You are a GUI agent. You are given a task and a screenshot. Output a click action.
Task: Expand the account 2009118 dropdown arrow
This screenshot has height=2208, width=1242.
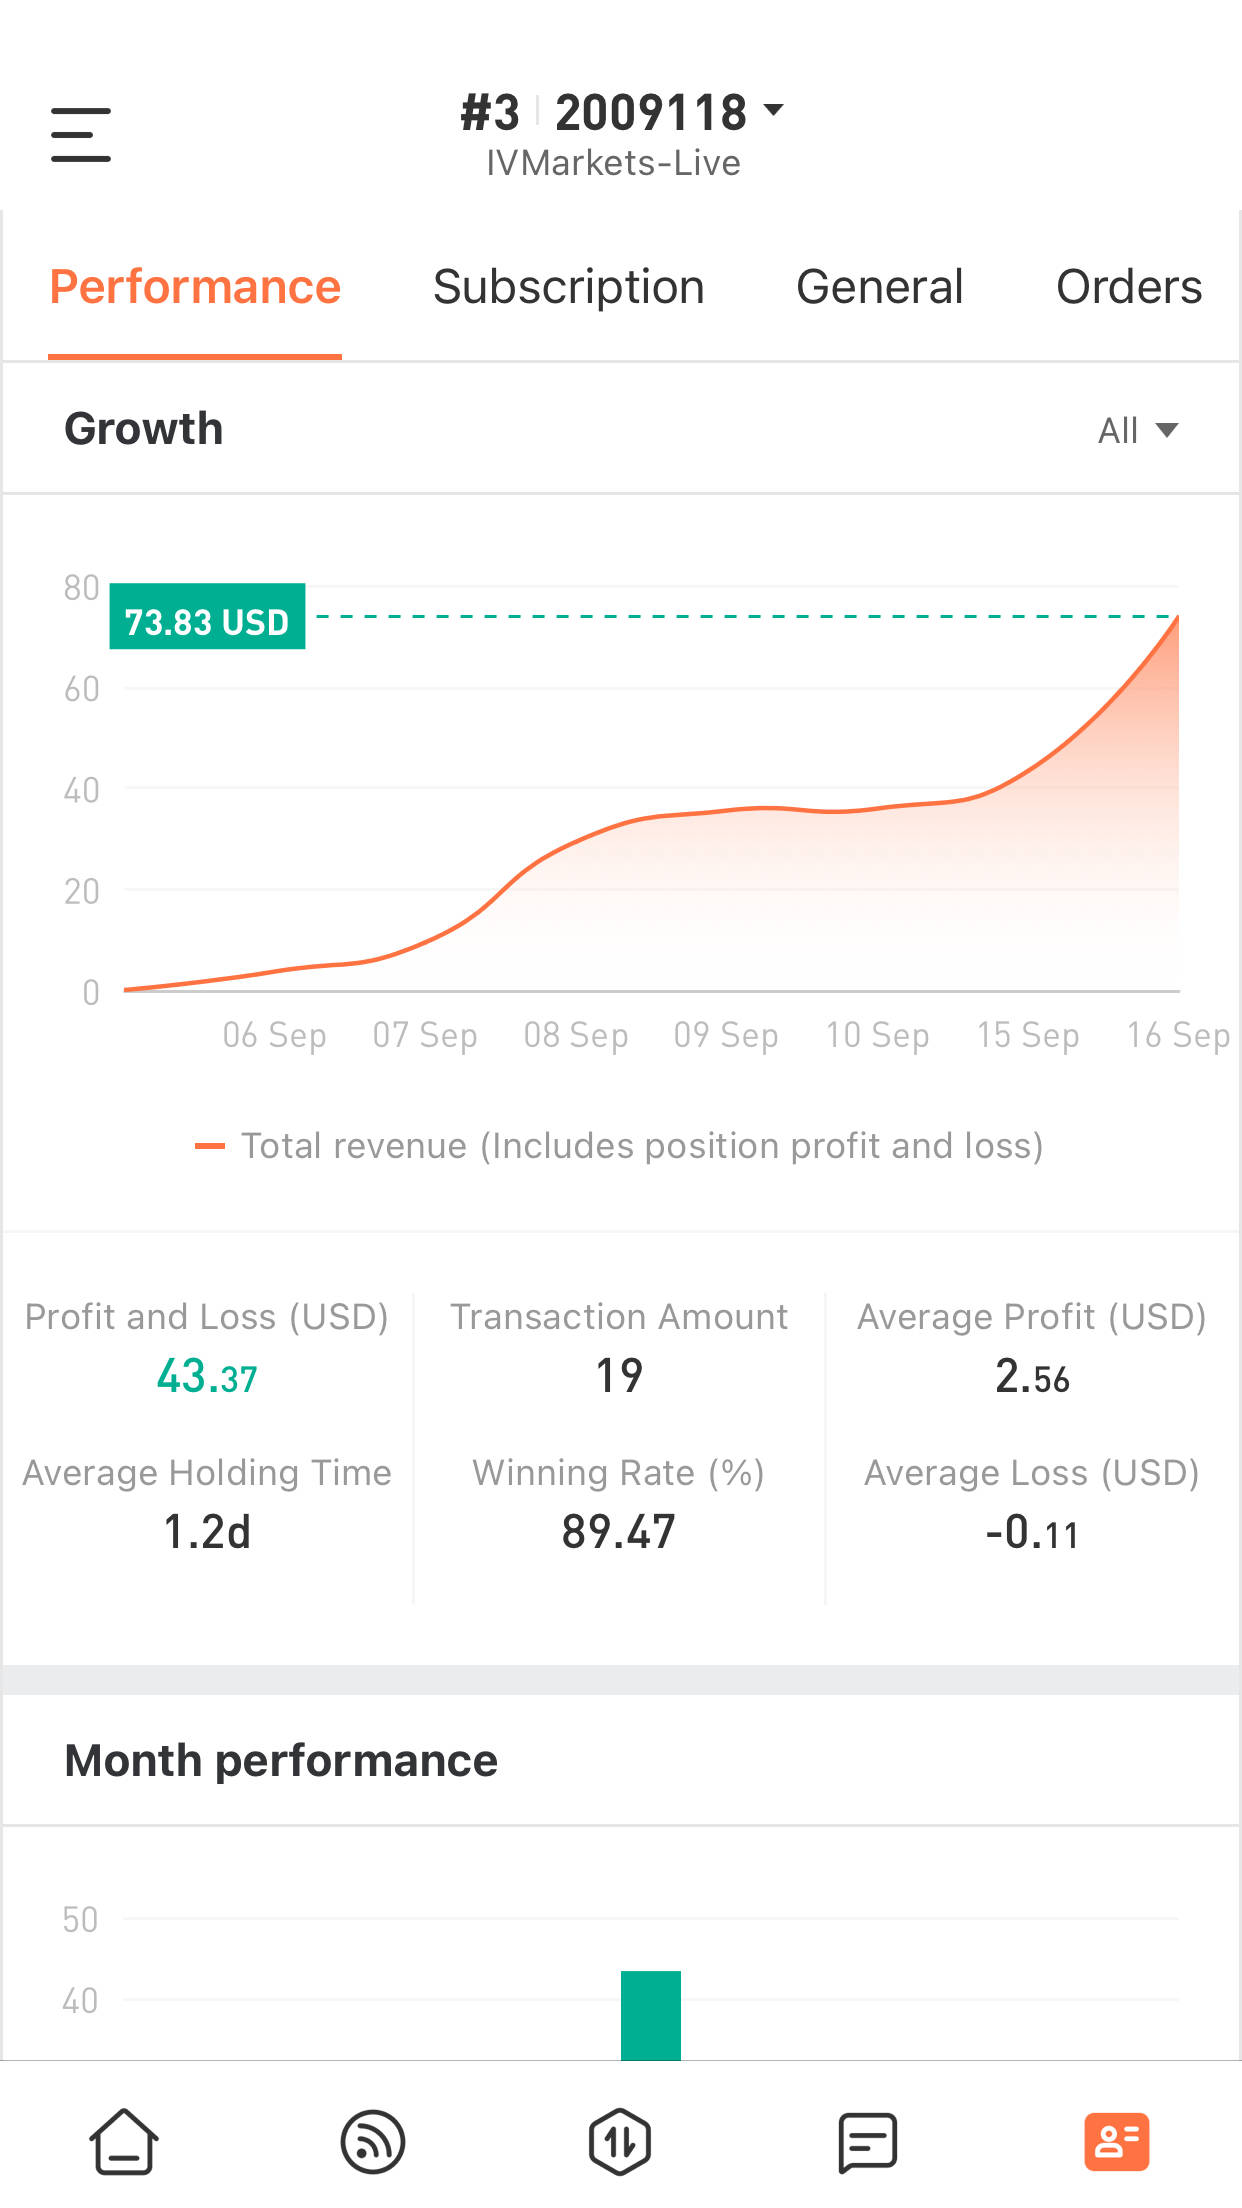[773, 110]
